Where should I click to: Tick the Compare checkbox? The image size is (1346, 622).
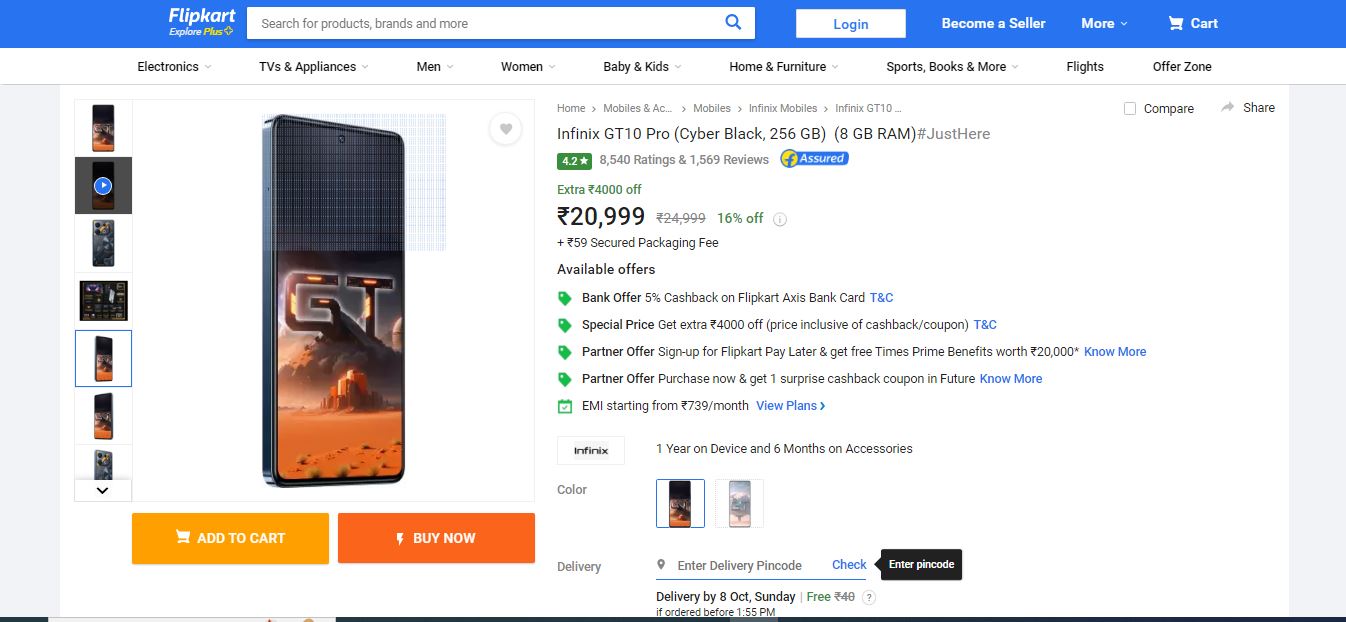pos(1130,108)
